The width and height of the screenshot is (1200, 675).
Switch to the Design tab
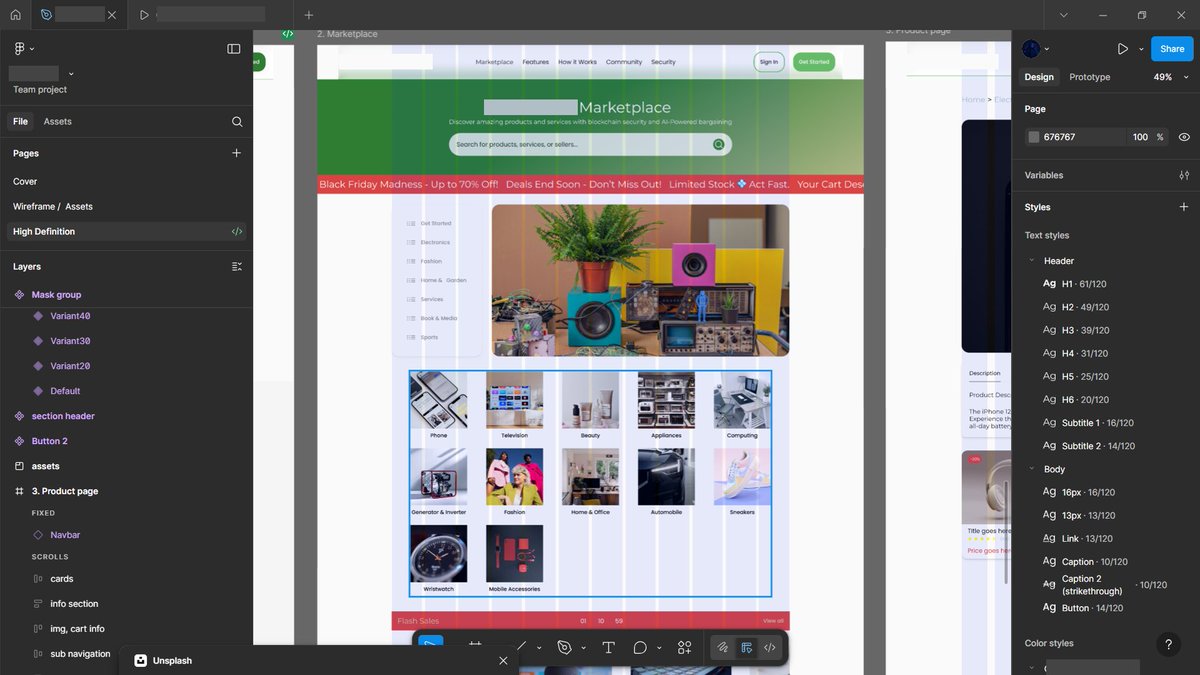point(1039,77)
